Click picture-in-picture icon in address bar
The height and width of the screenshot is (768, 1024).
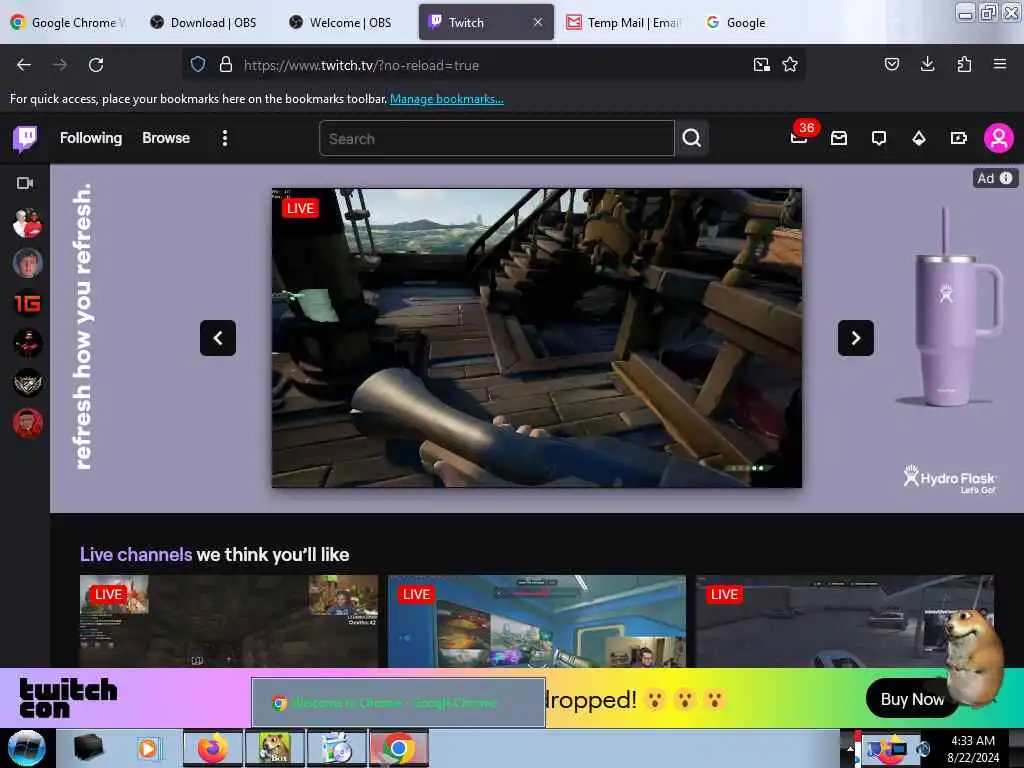pyautogui.click(x=761, y=65)
